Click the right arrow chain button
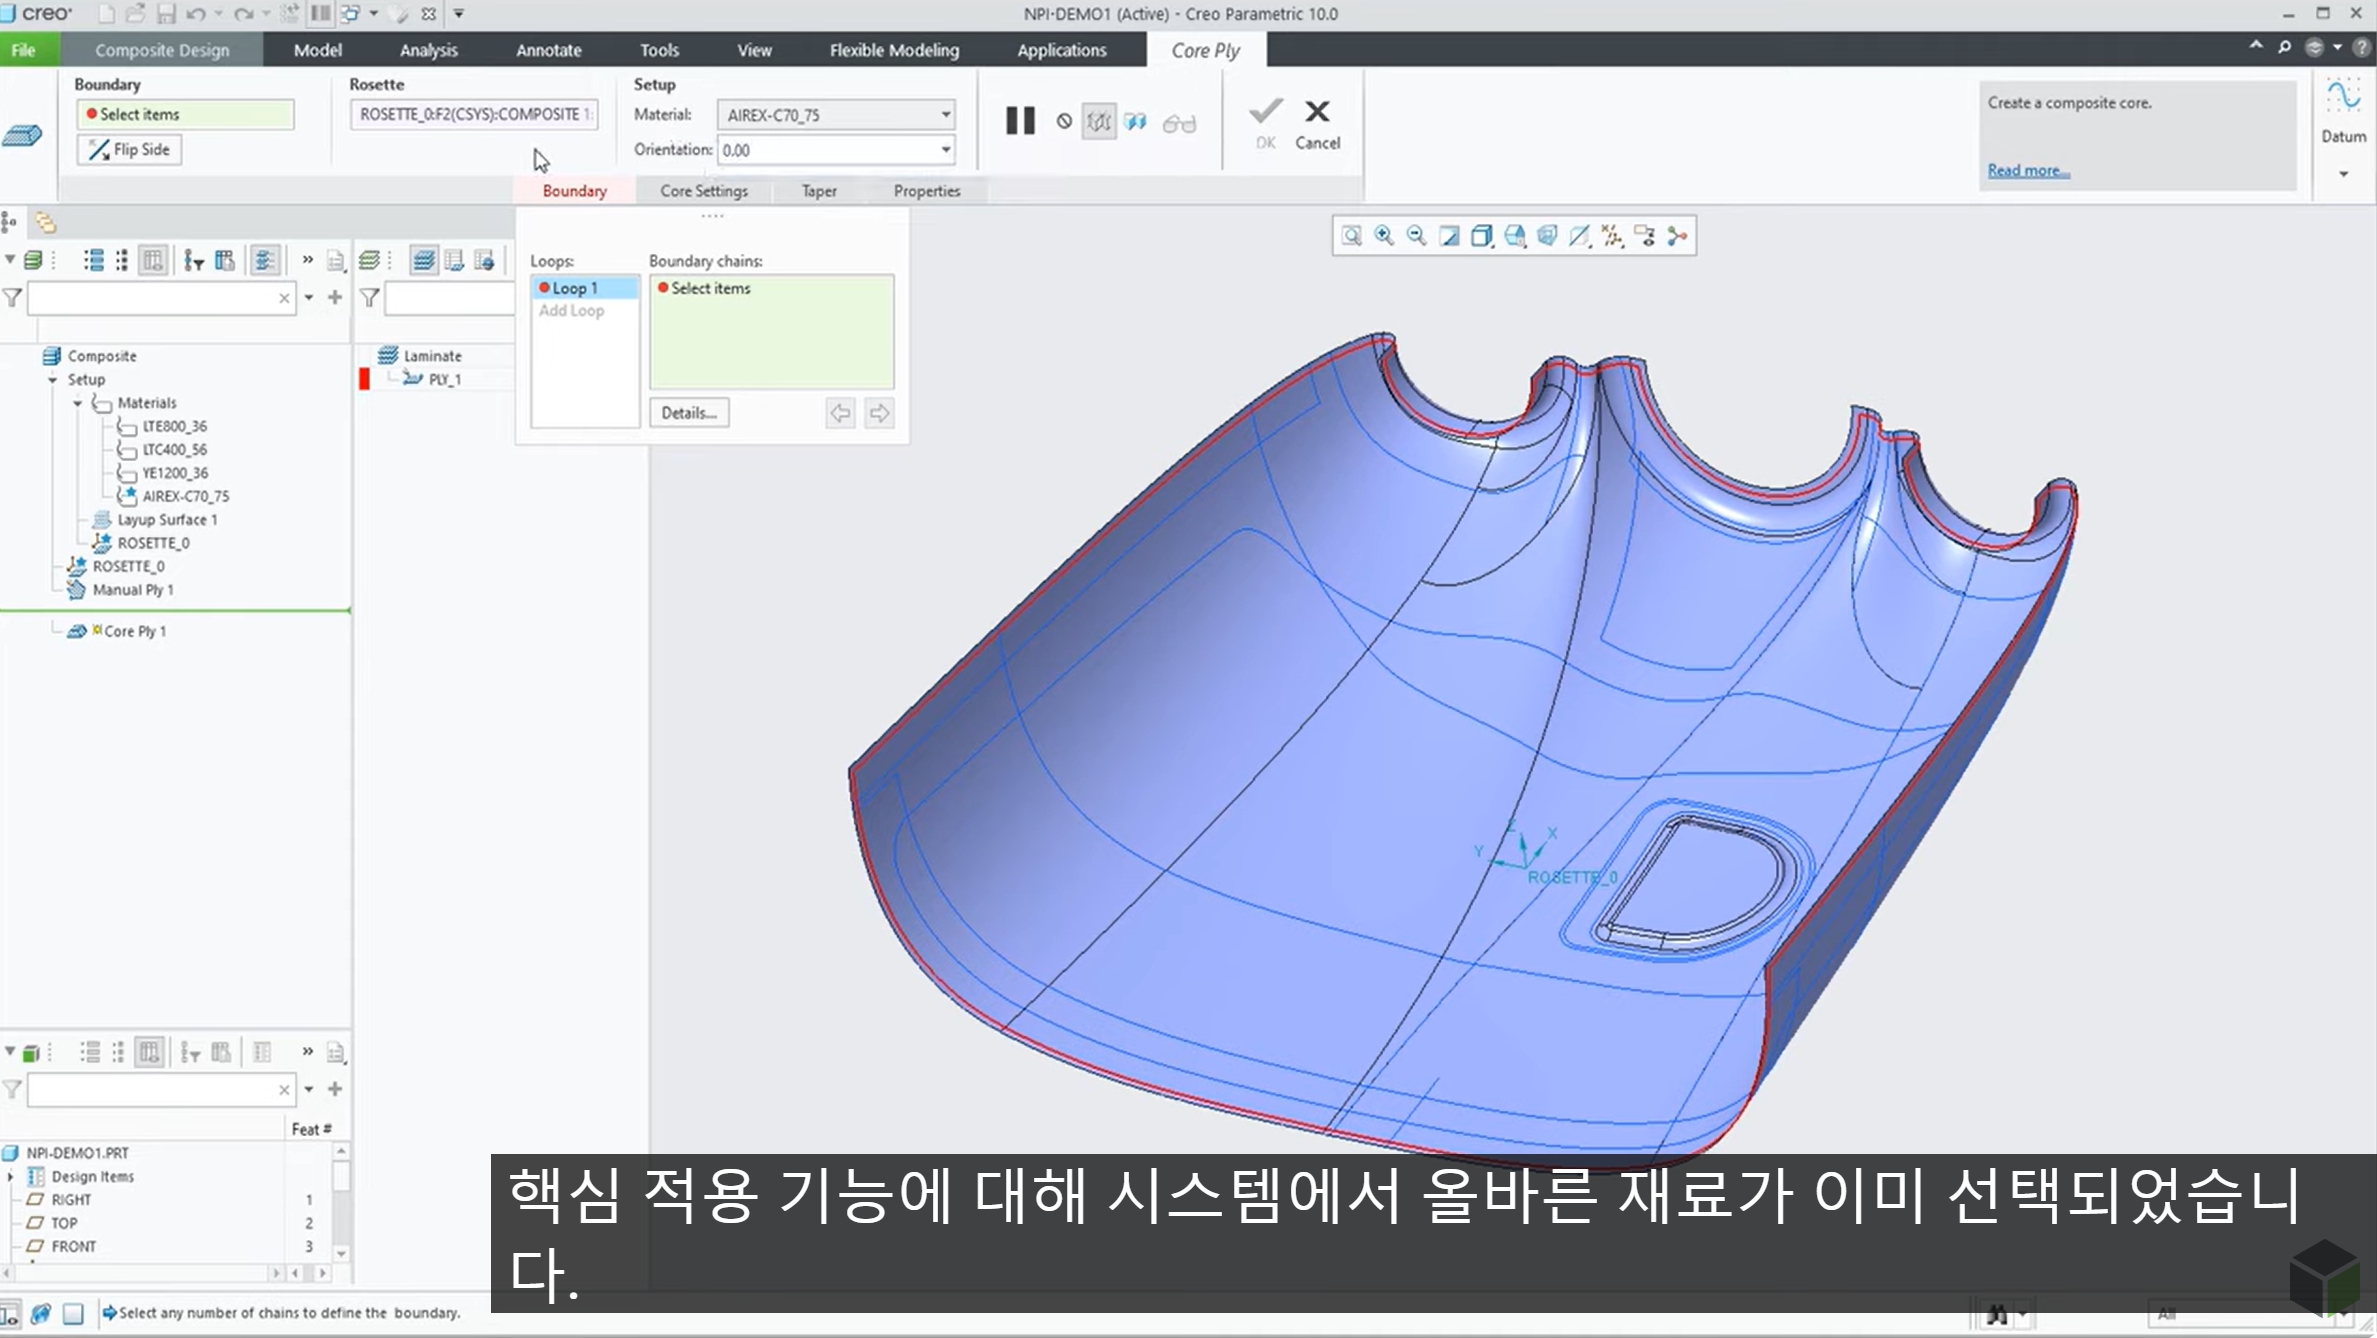Viewport: 2377px width, 1338px height. [x=879, y=413]
